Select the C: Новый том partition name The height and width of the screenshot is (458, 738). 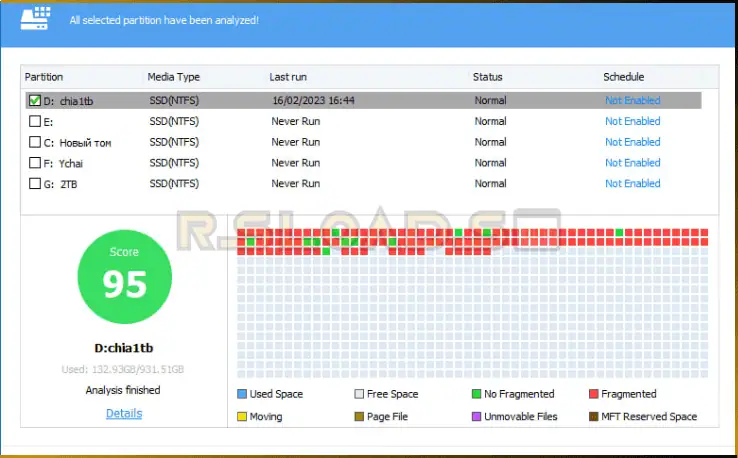coord(78,142)
